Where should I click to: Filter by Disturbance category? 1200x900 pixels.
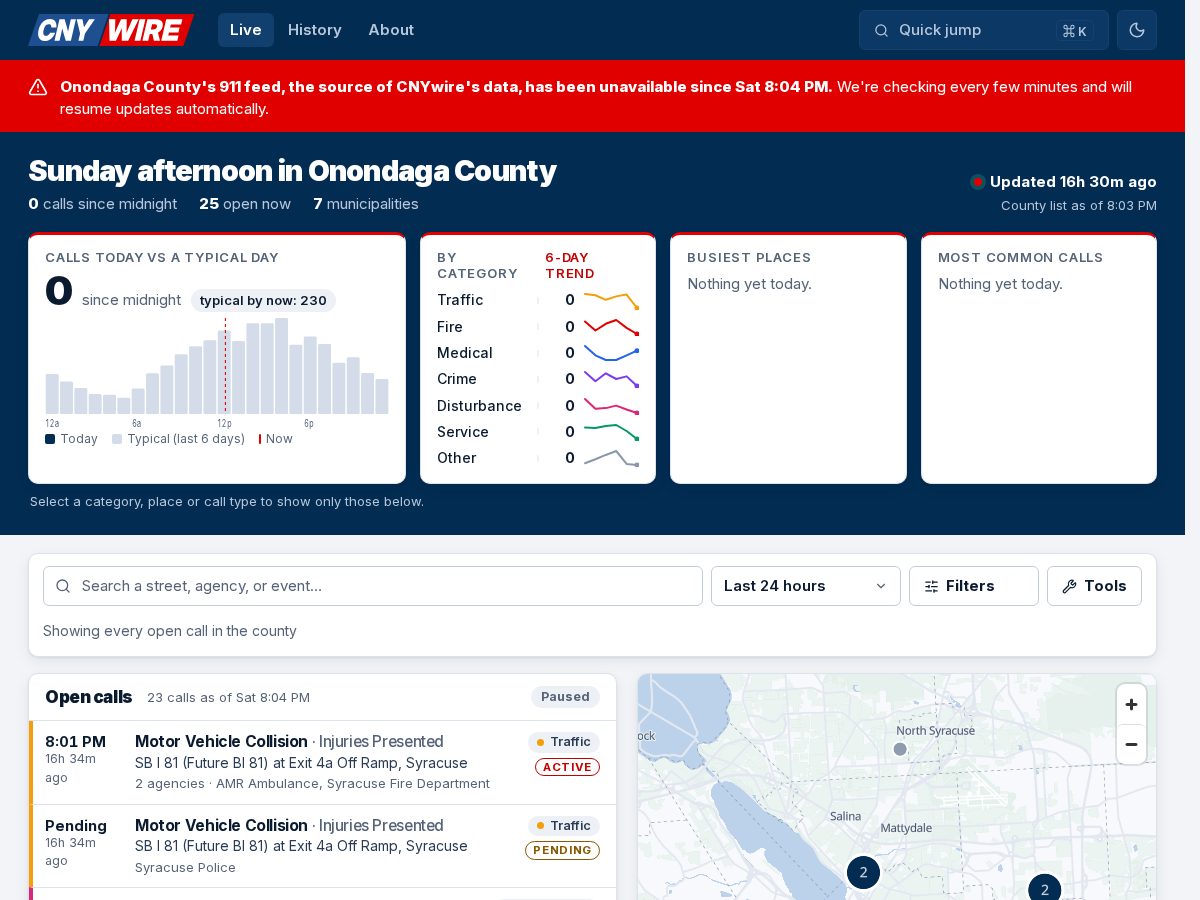point(538,406)
